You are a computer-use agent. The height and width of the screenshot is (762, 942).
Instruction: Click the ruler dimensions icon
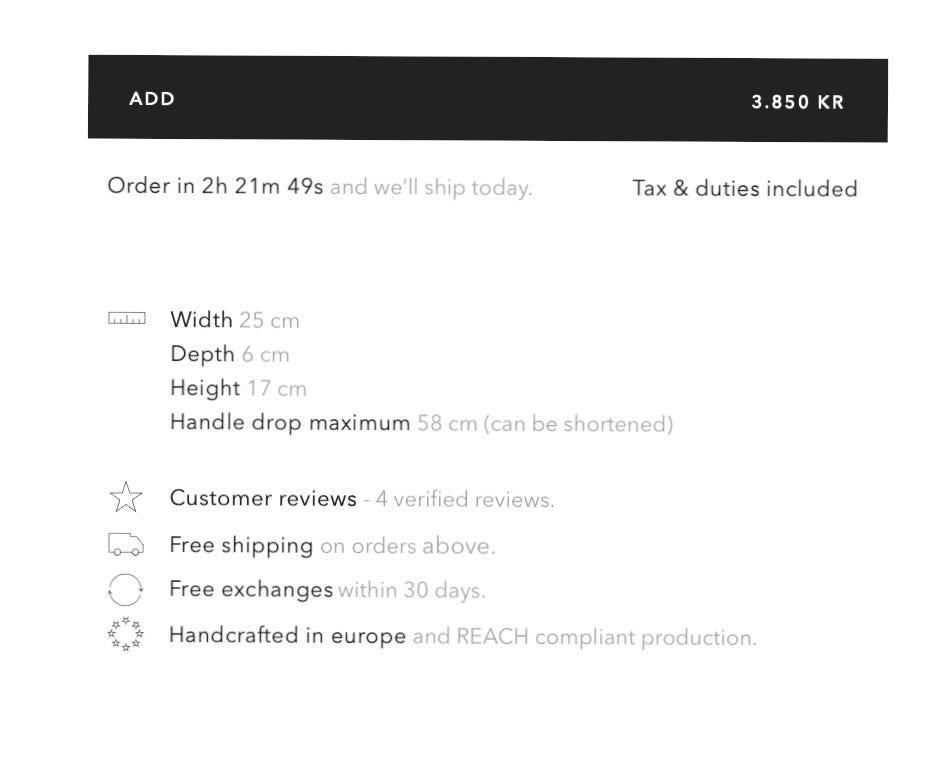click(x=126, y=319)
